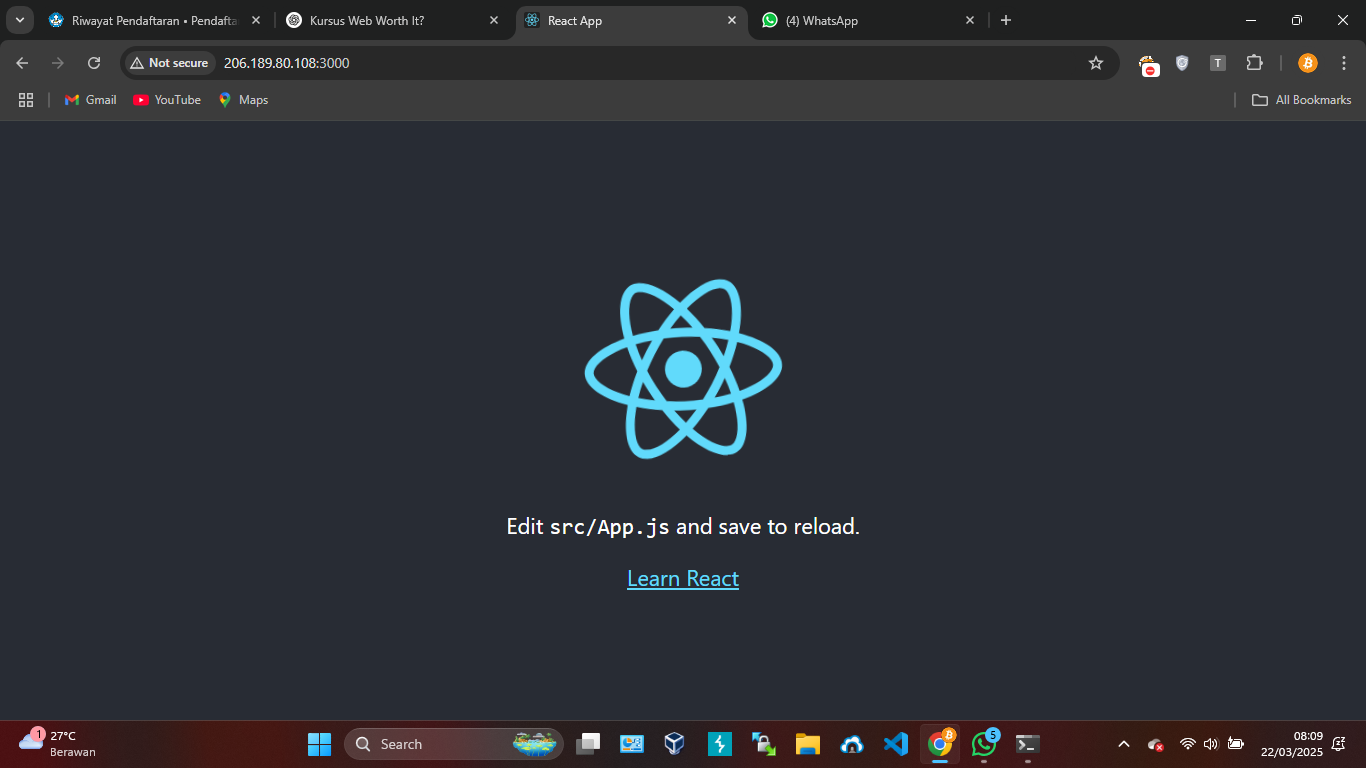
Task: Click the Chrome icon in the taskbar
Action: (940, 744)
